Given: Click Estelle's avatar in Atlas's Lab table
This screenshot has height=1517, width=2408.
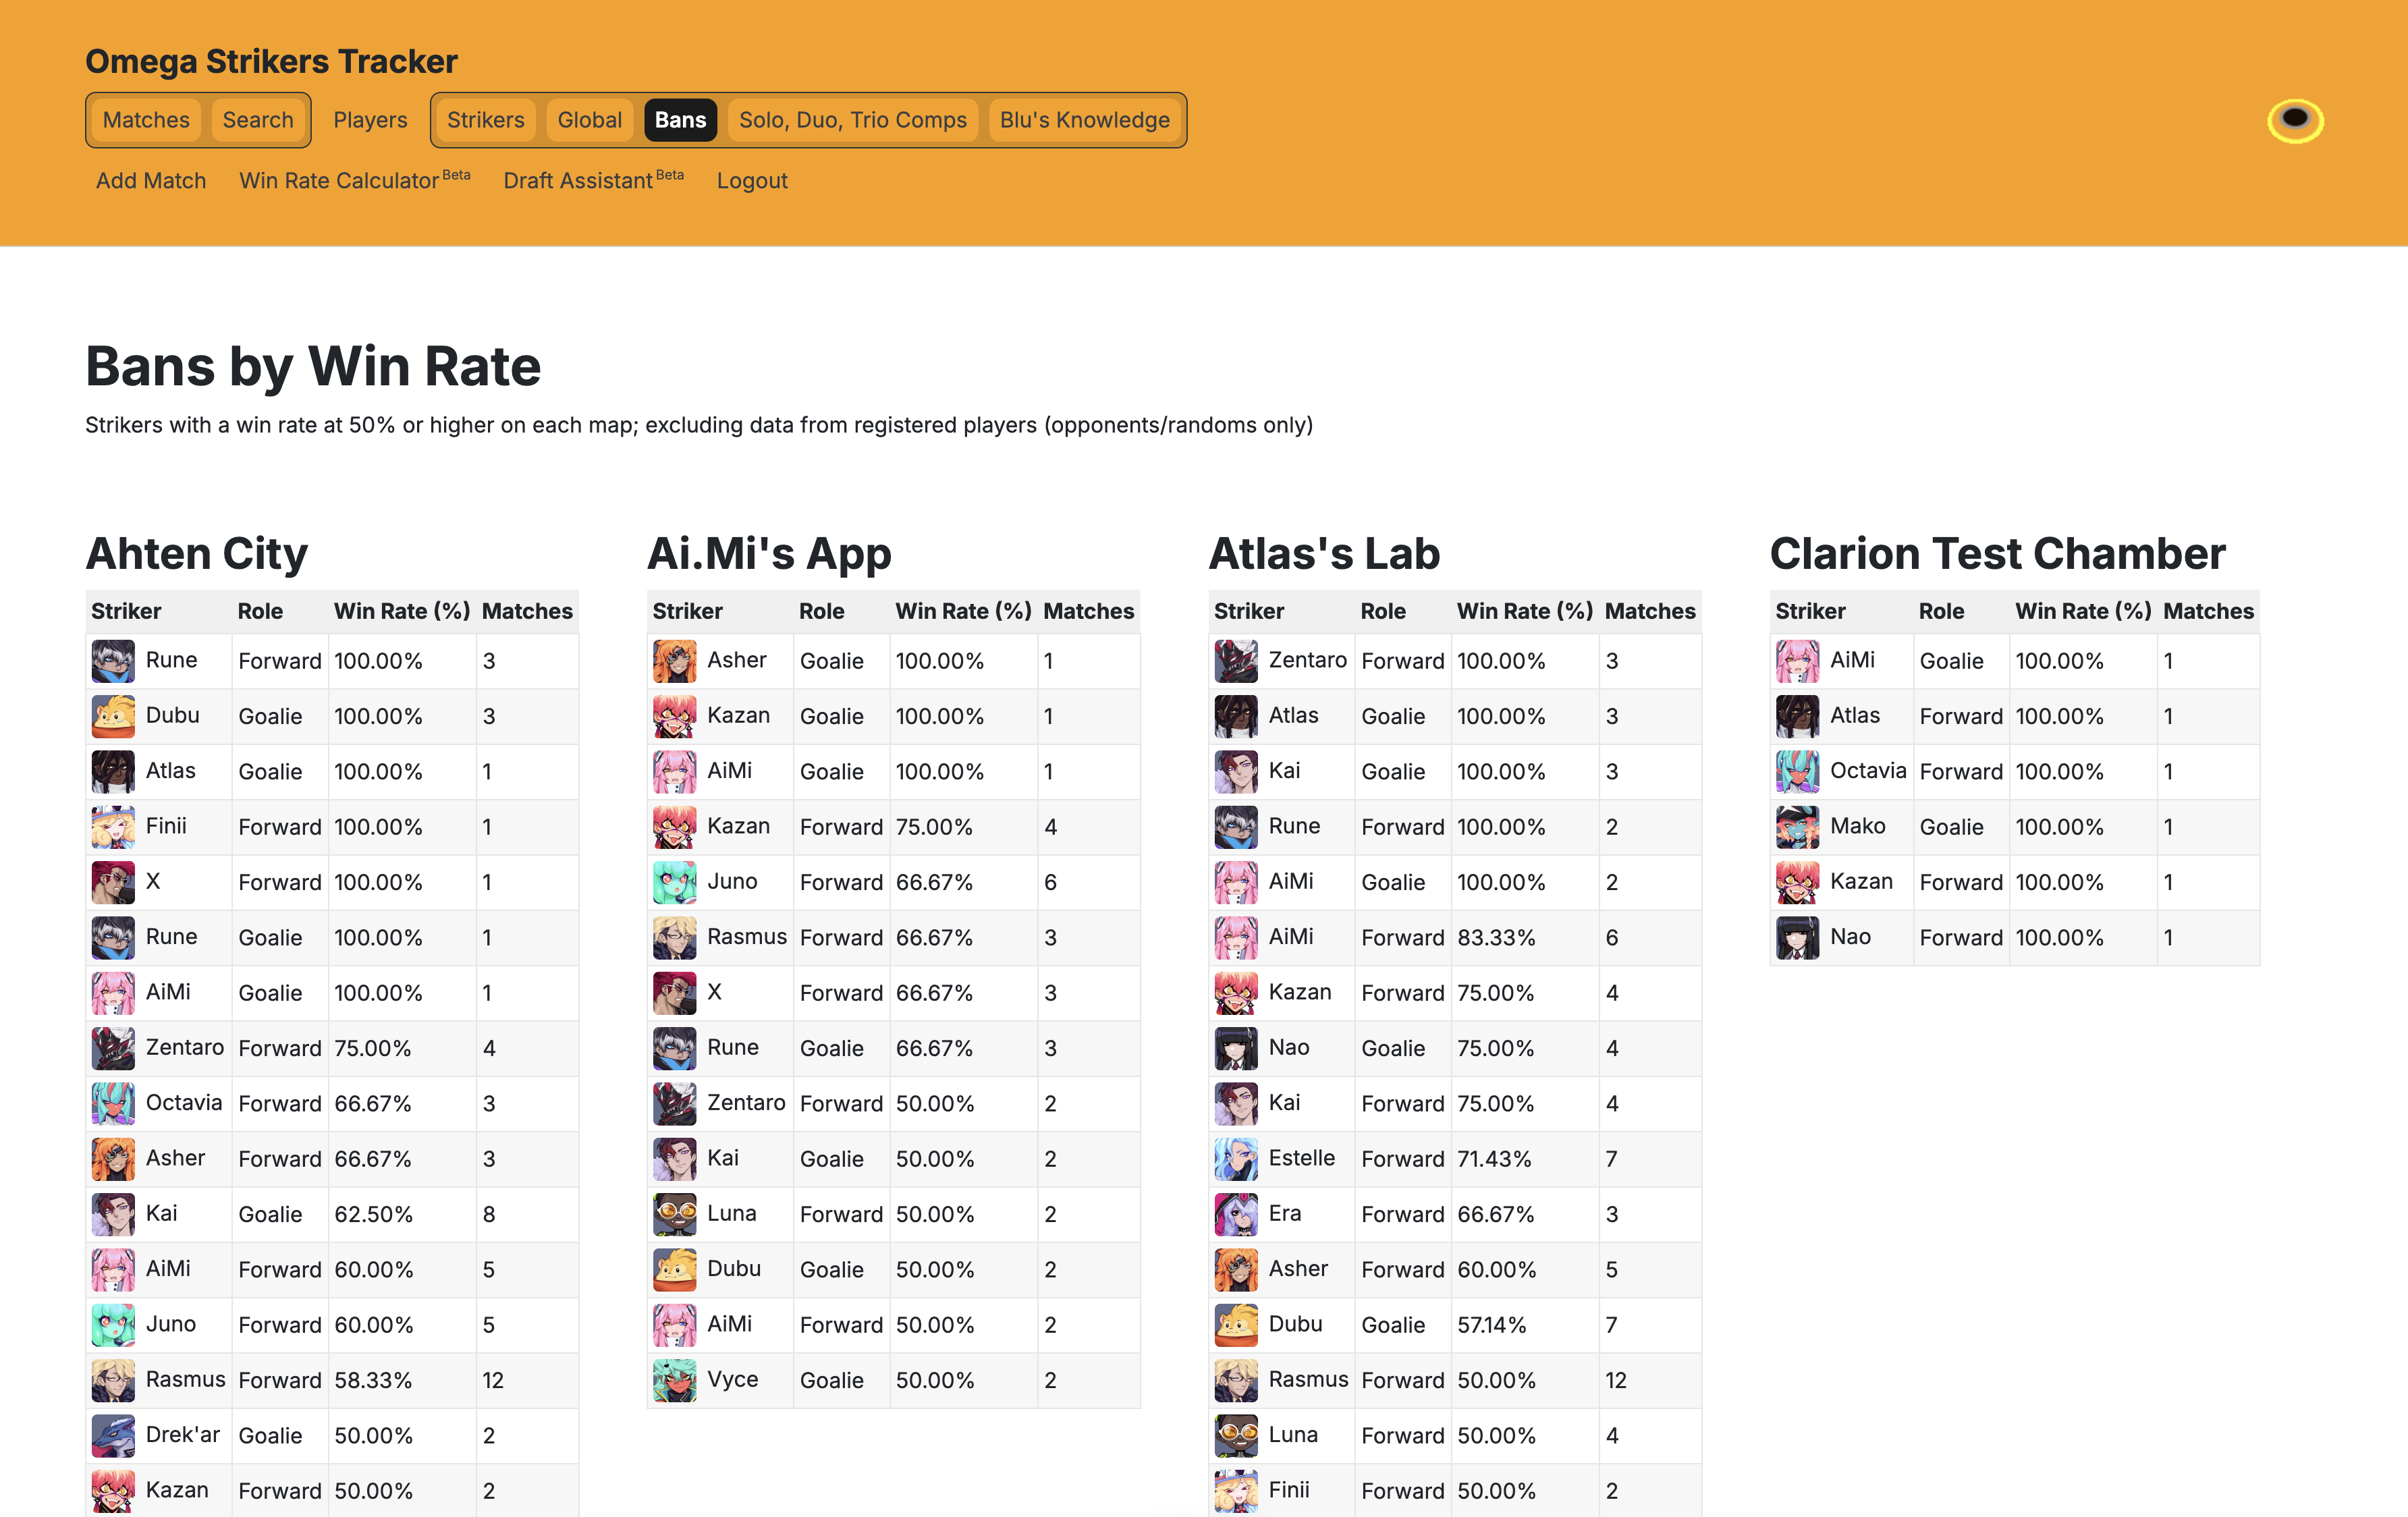Looking at the screenshot, I should [1236, 1159].
